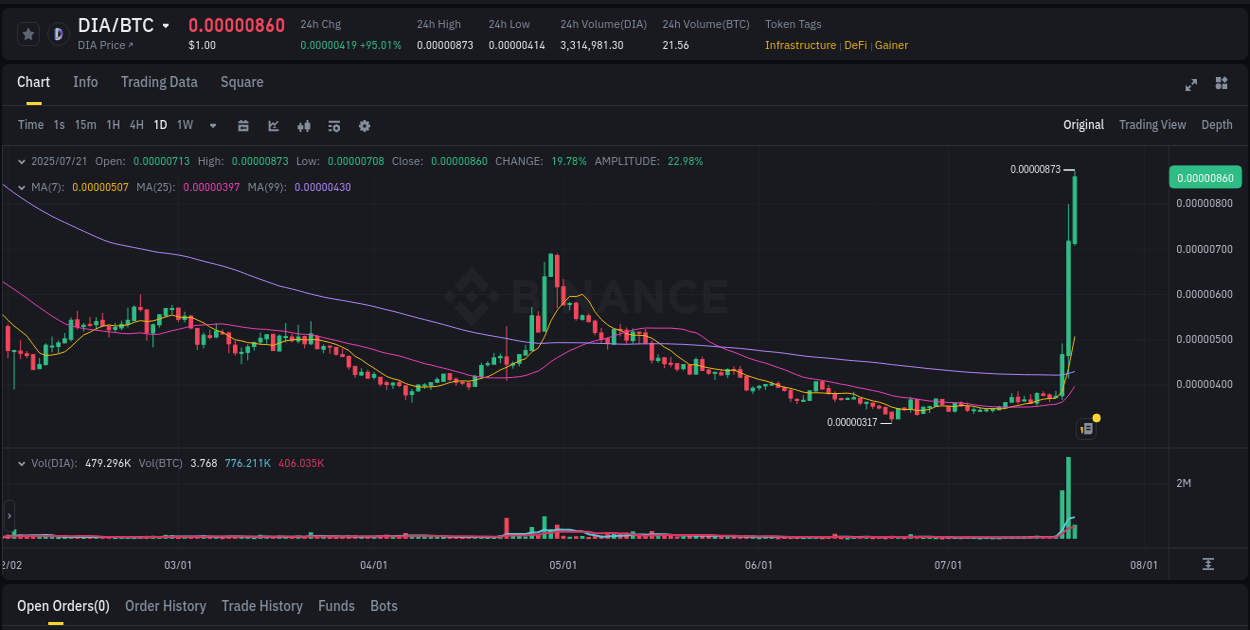Viewport: 1250px width, 630px height.
Task: Click the yellow-badged notes icon on chart
Action: tap(1087, 427)
